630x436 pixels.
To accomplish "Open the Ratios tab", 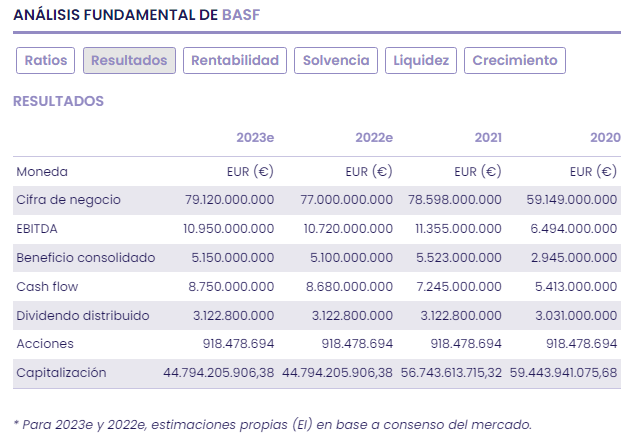I will pos(46,61).
